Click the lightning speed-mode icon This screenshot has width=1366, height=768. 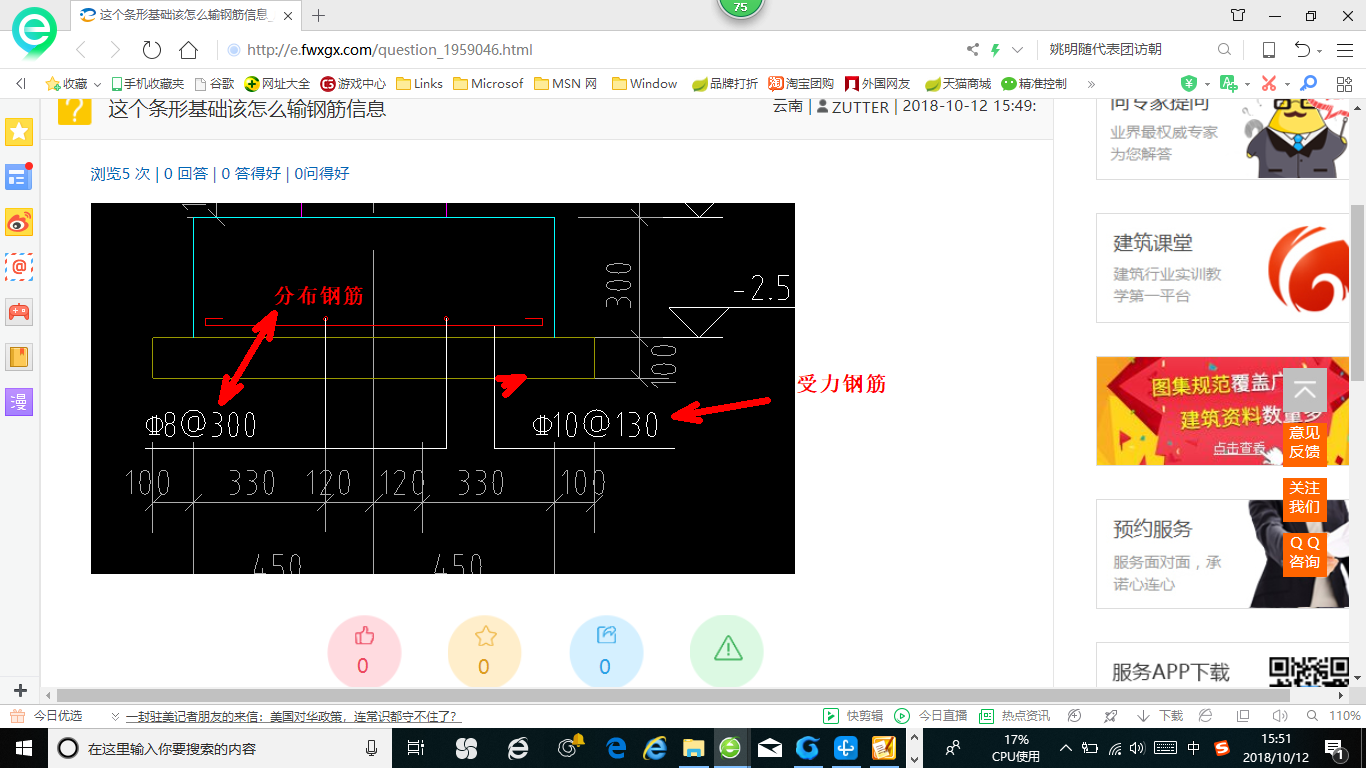[x=995, y=50]
